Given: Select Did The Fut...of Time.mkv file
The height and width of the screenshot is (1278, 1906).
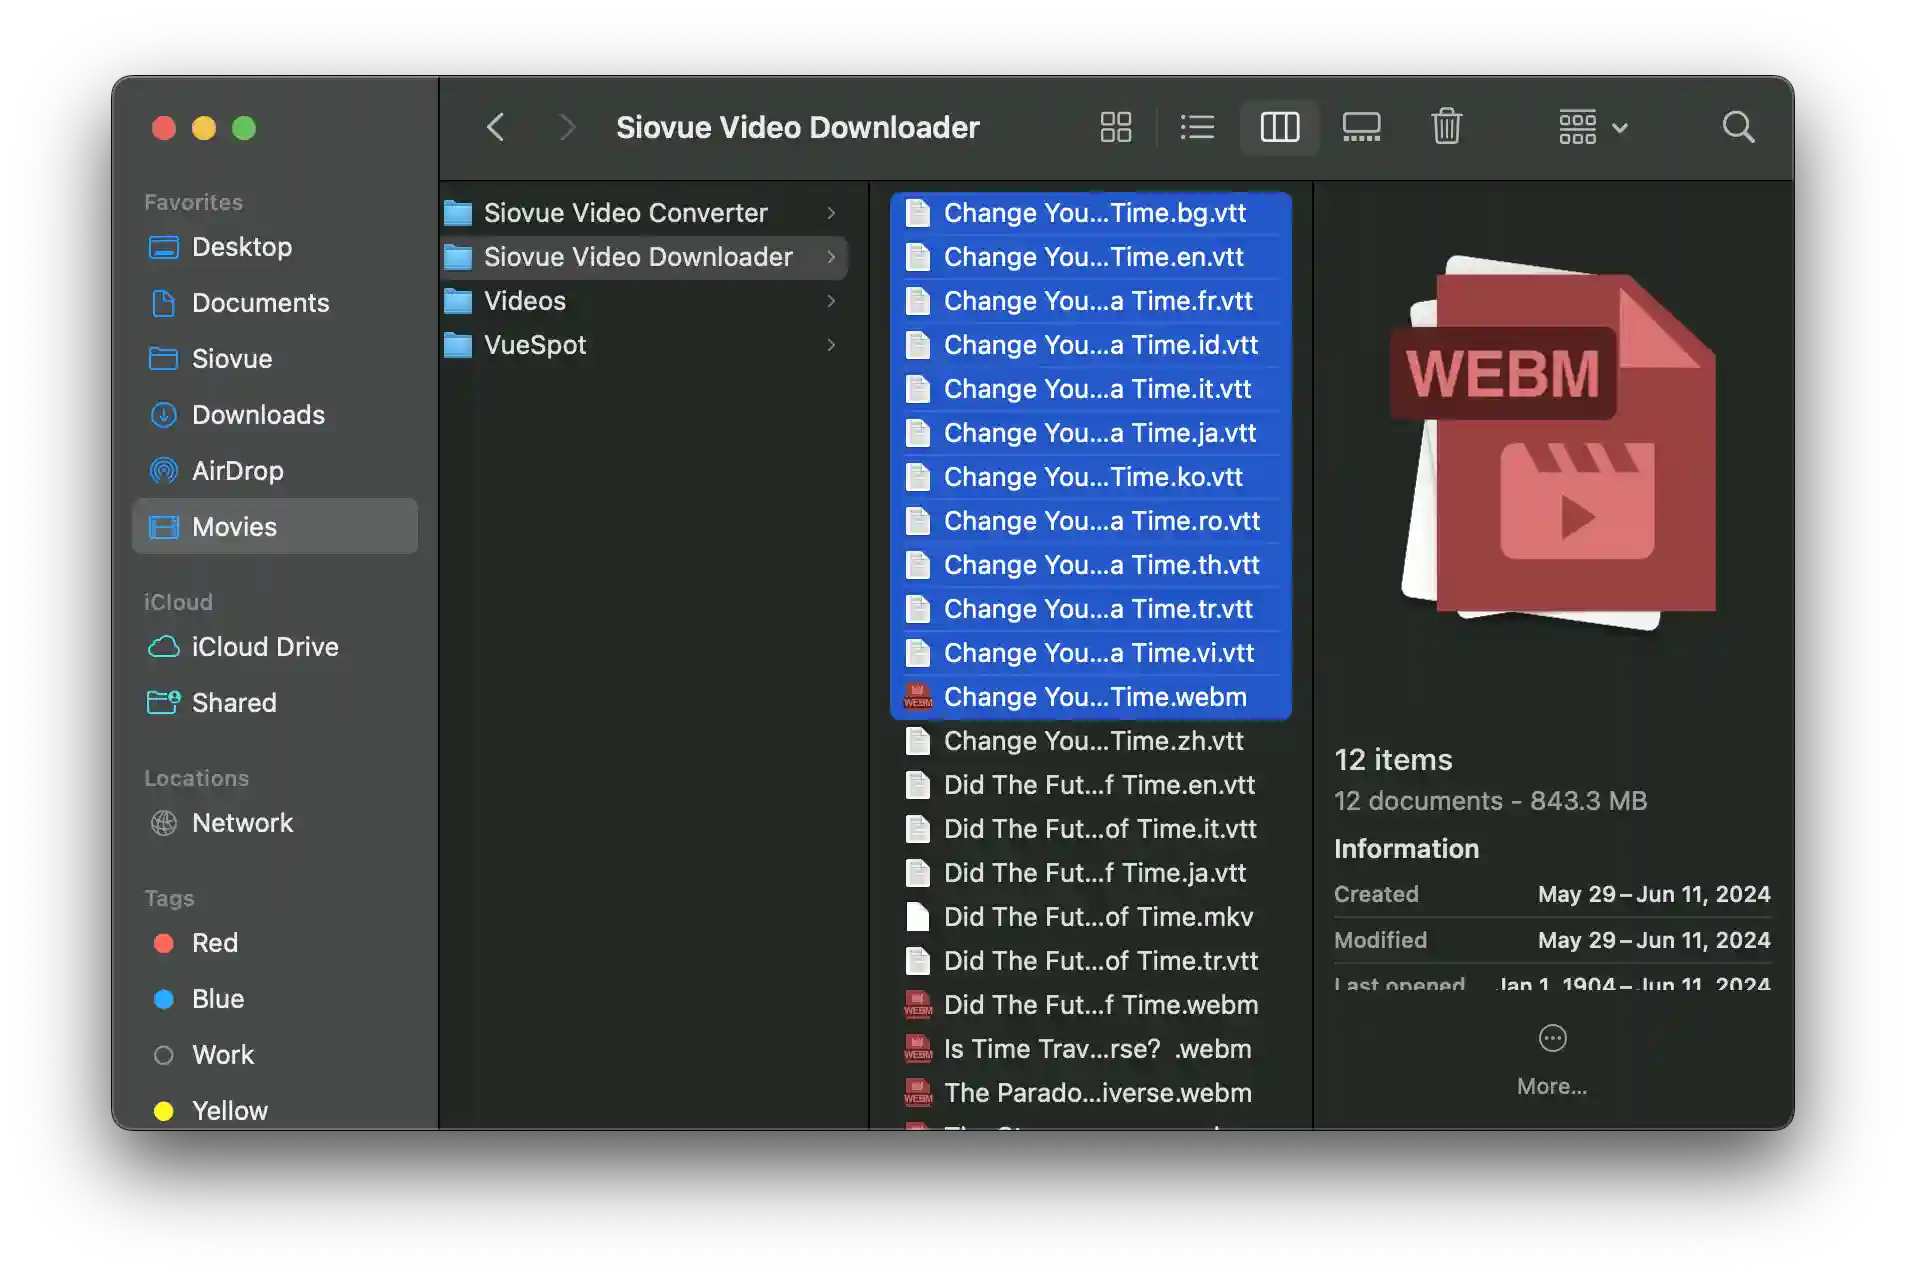Looking at the screenshot, I should tap(1091, 917).
